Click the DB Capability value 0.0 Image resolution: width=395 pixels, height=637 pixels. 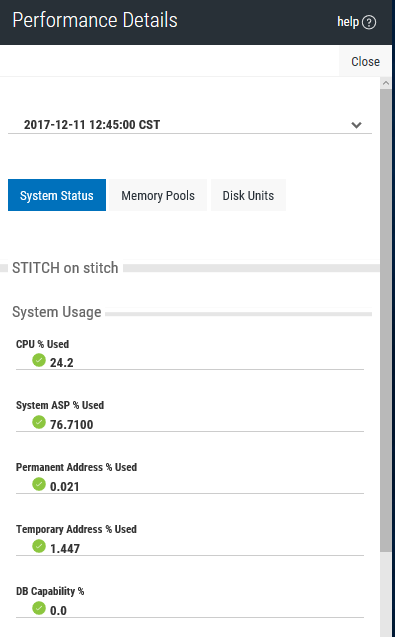(x=58, y=611)
